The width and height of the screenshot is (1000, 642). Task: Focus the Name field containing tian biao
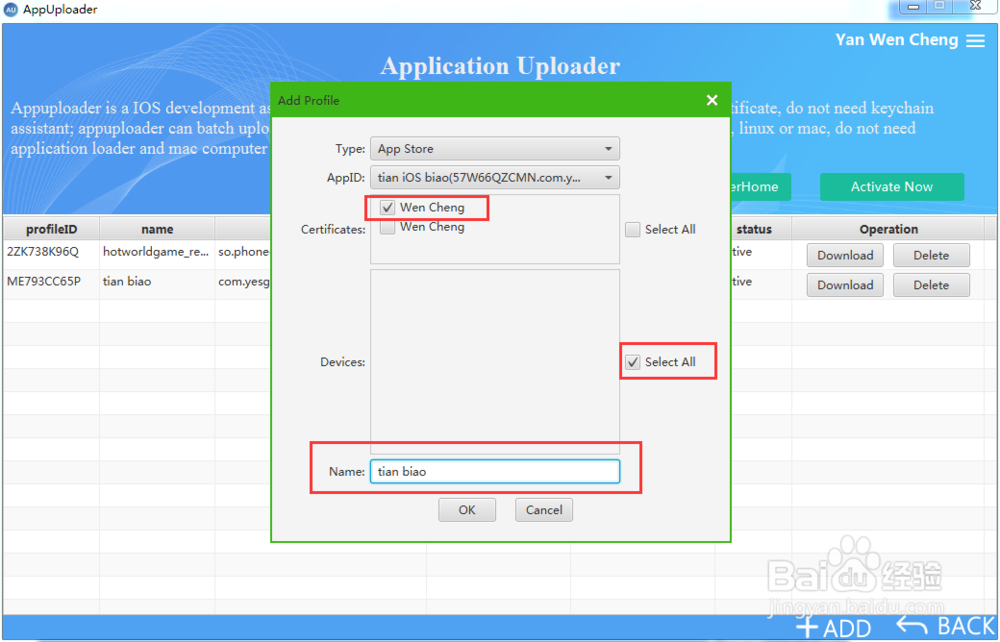(495, 472)
